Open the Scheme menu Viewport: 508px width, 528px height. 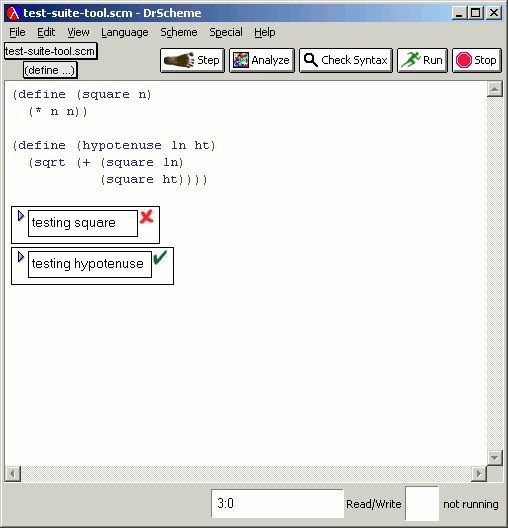tap(179, 32)
